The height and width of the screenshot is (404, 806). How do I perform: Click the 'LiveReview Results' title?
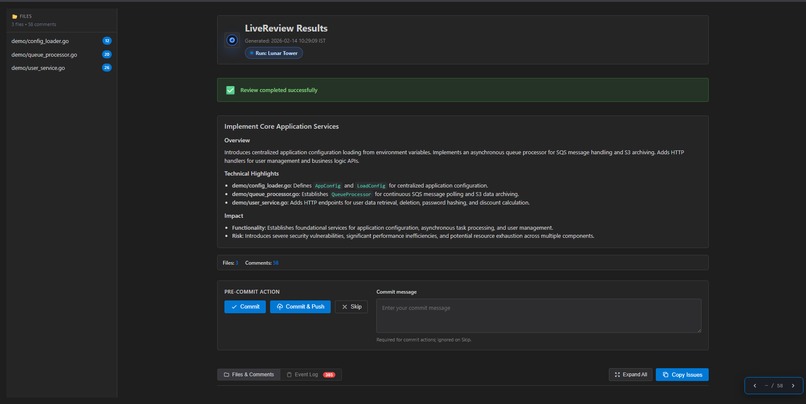[x=286, y=28]
